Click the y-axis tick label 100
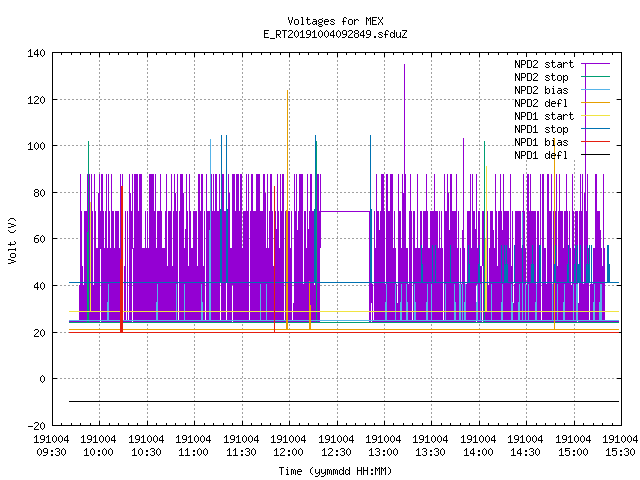Image resolution: width=640 pixels, height=480 pixels. (36, 146)
